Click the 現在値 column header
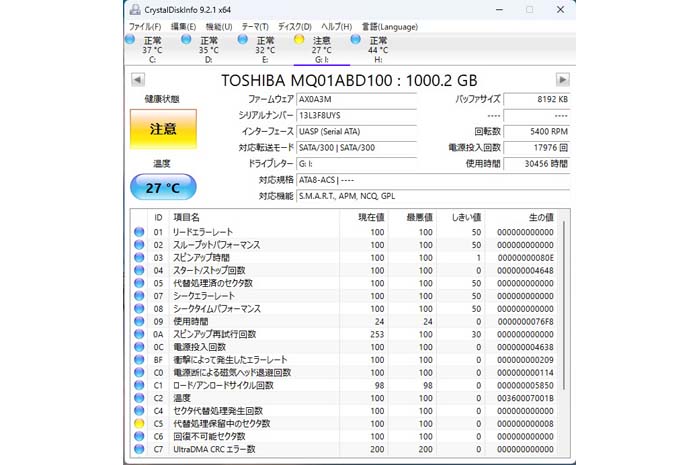 point(364,217)
